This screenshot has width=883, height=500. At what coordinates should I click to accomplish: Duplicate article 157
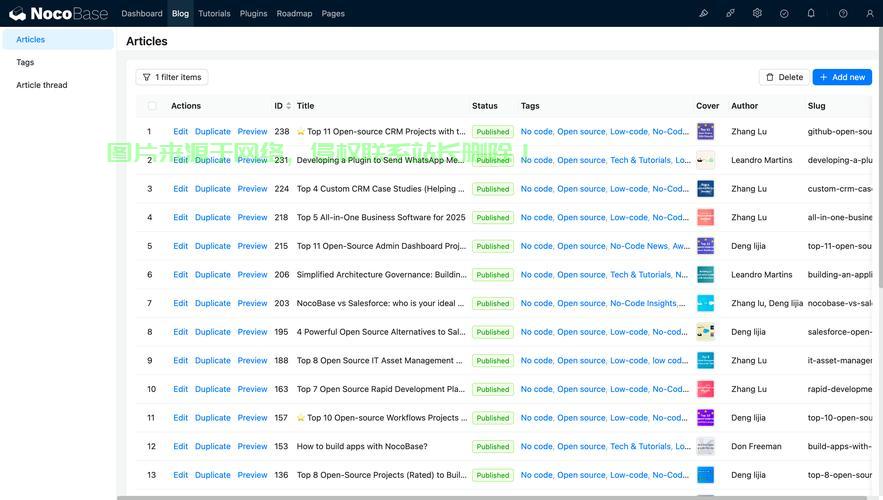point(213,418)
